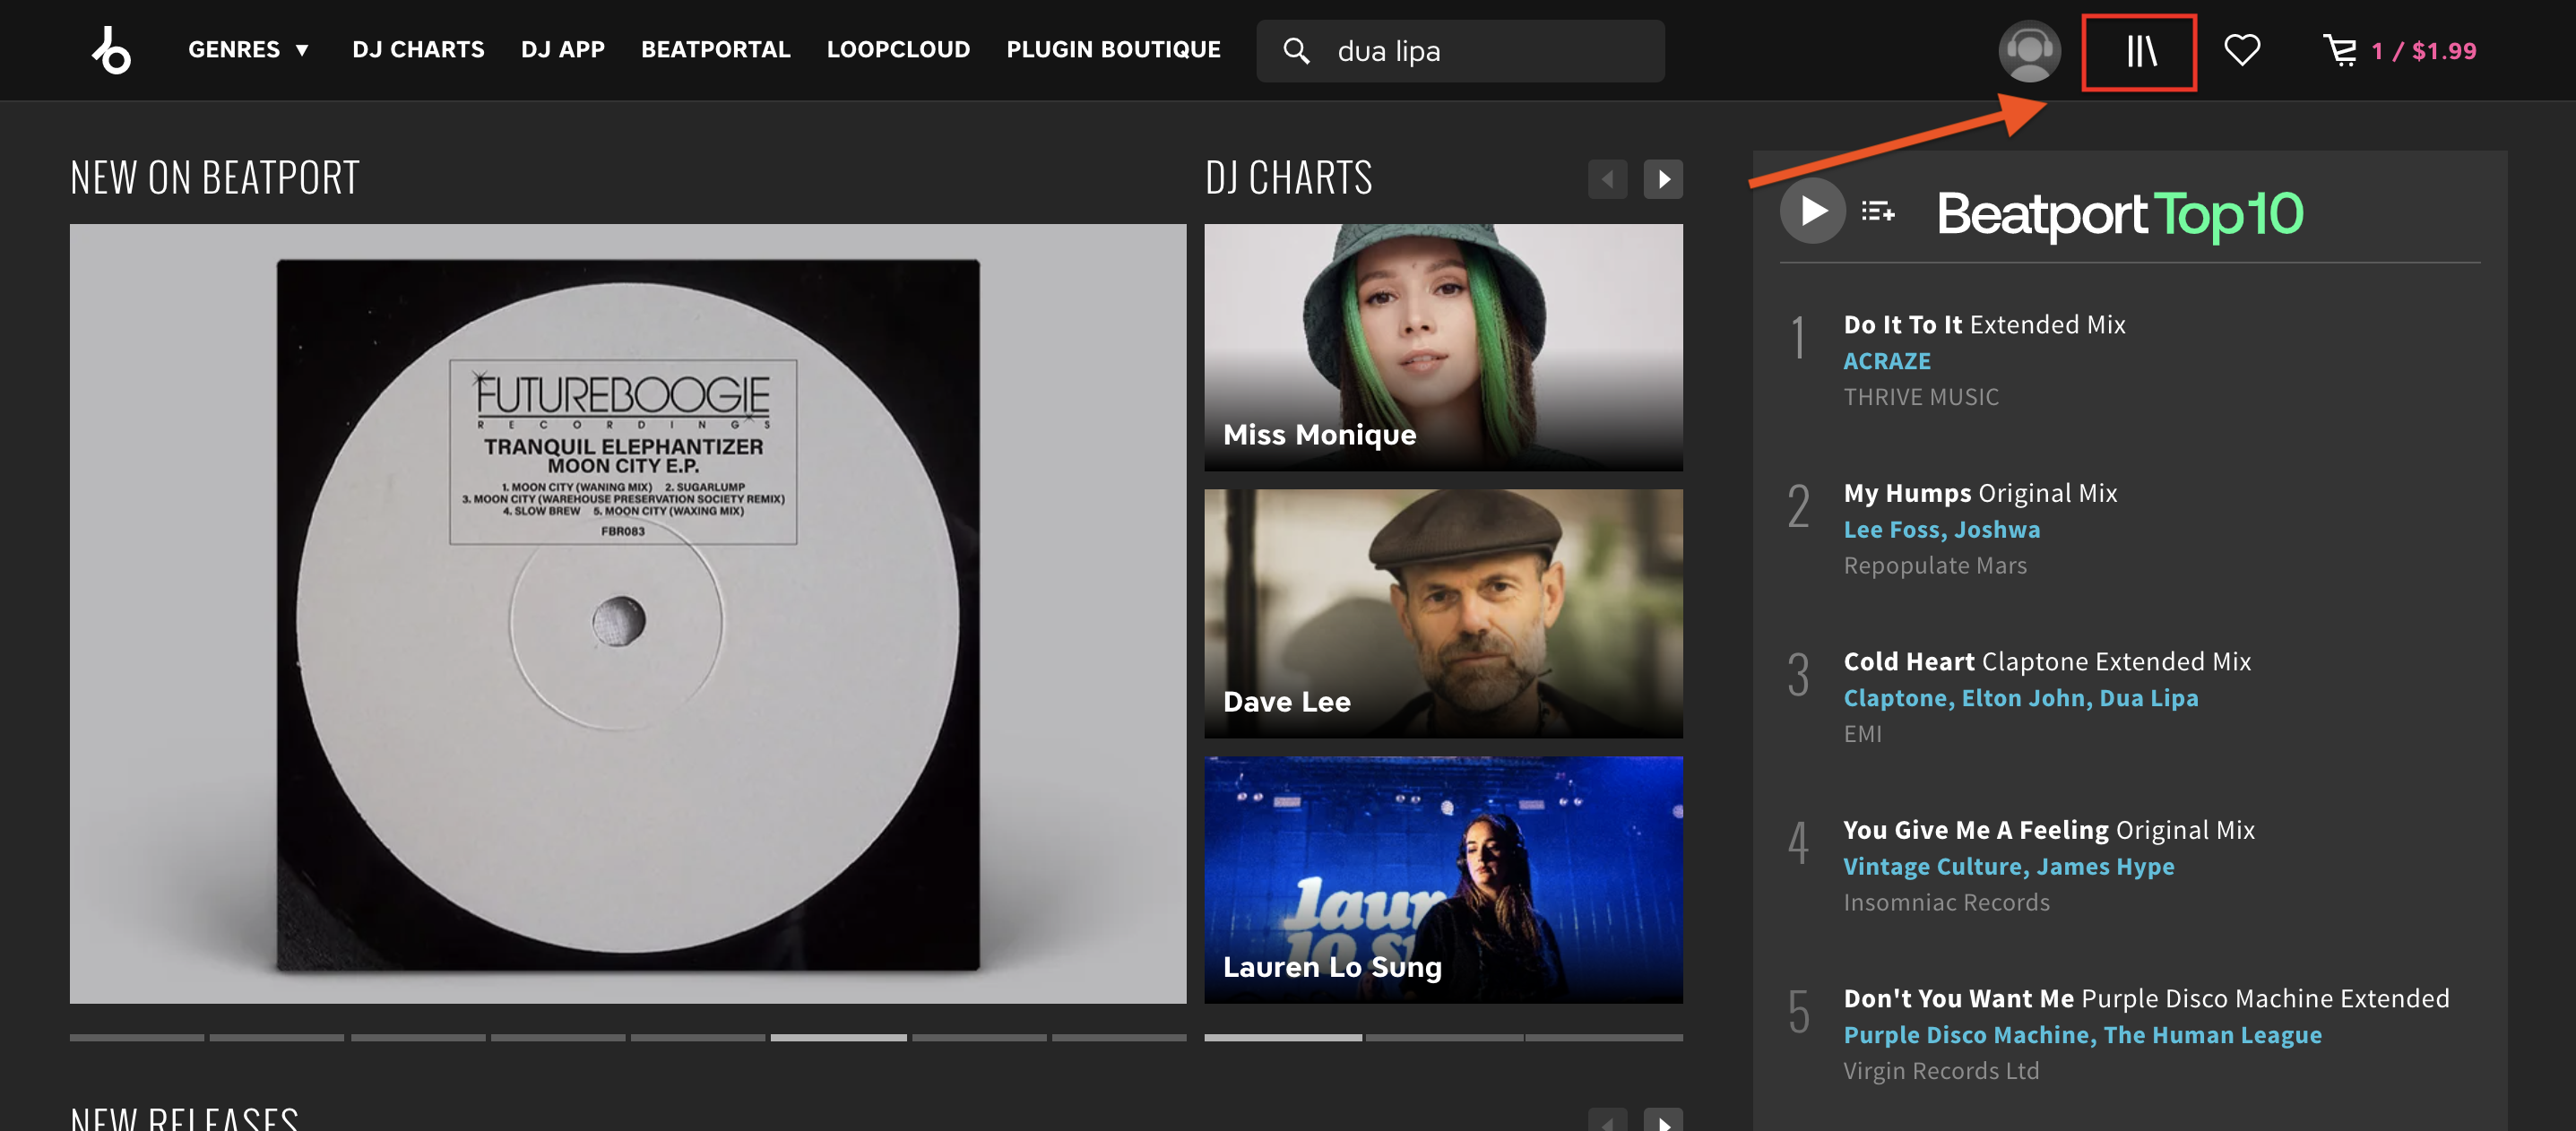The image size is (2576, 1131).
Task: Open the Lauren Lo Sung DJ chart
Action: [x=1443, y=879]
